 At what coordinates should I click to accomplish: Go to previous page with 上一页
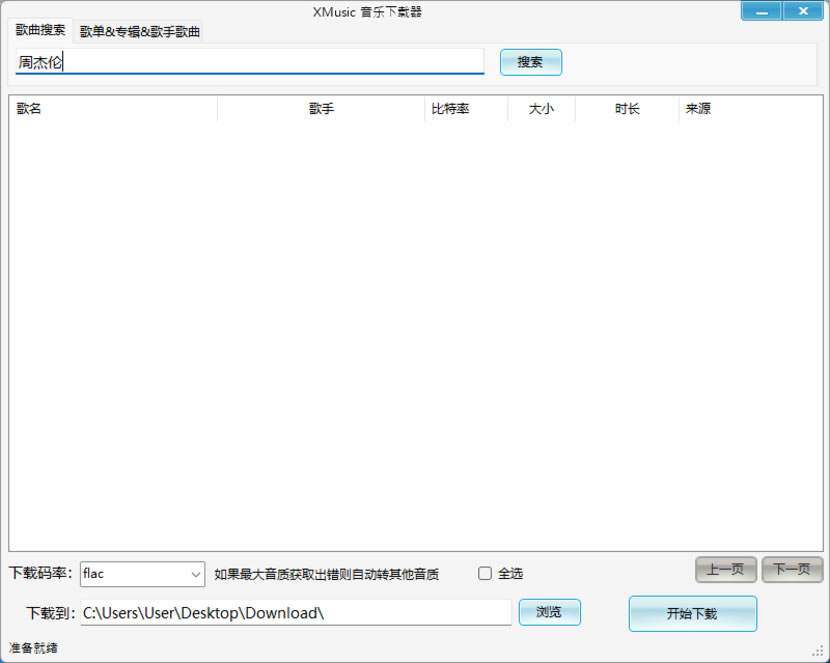726,569
